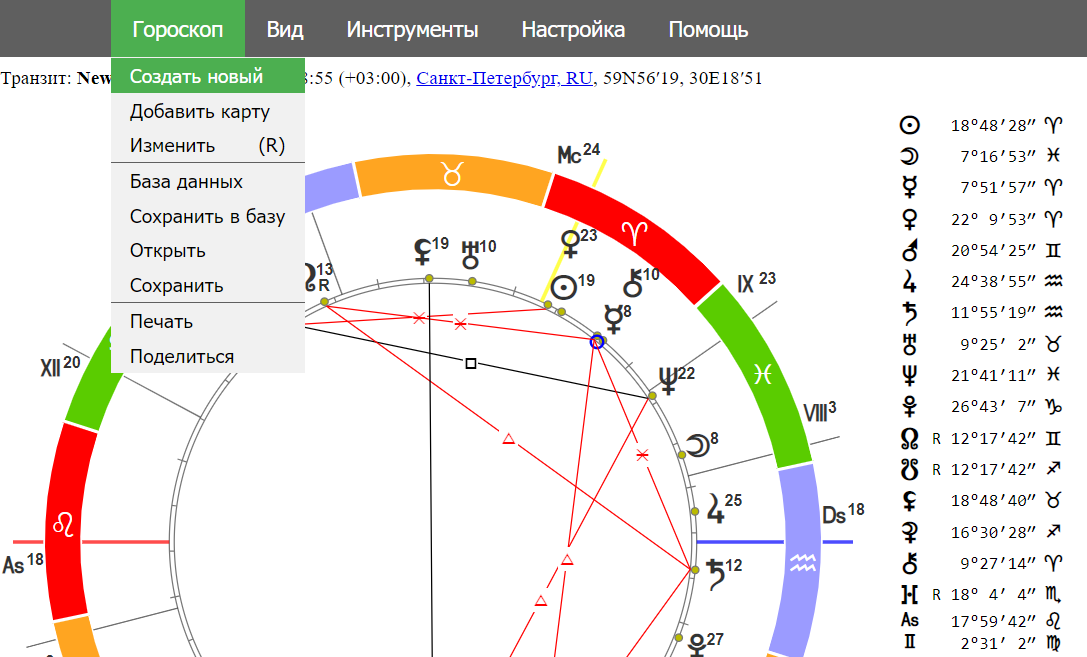Click Chiron glyph in the chart wheel
Image resolution: width=1087 pixels, height=657 pixels.
(x=633, y=283)
